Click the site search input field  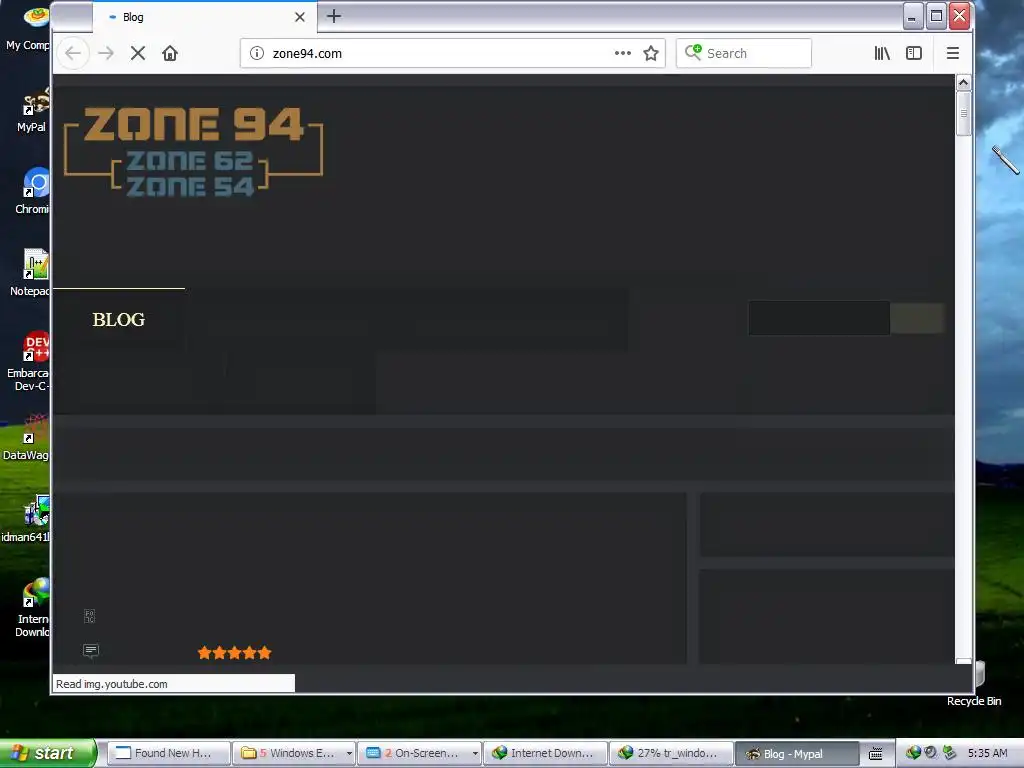coord(819,318)
